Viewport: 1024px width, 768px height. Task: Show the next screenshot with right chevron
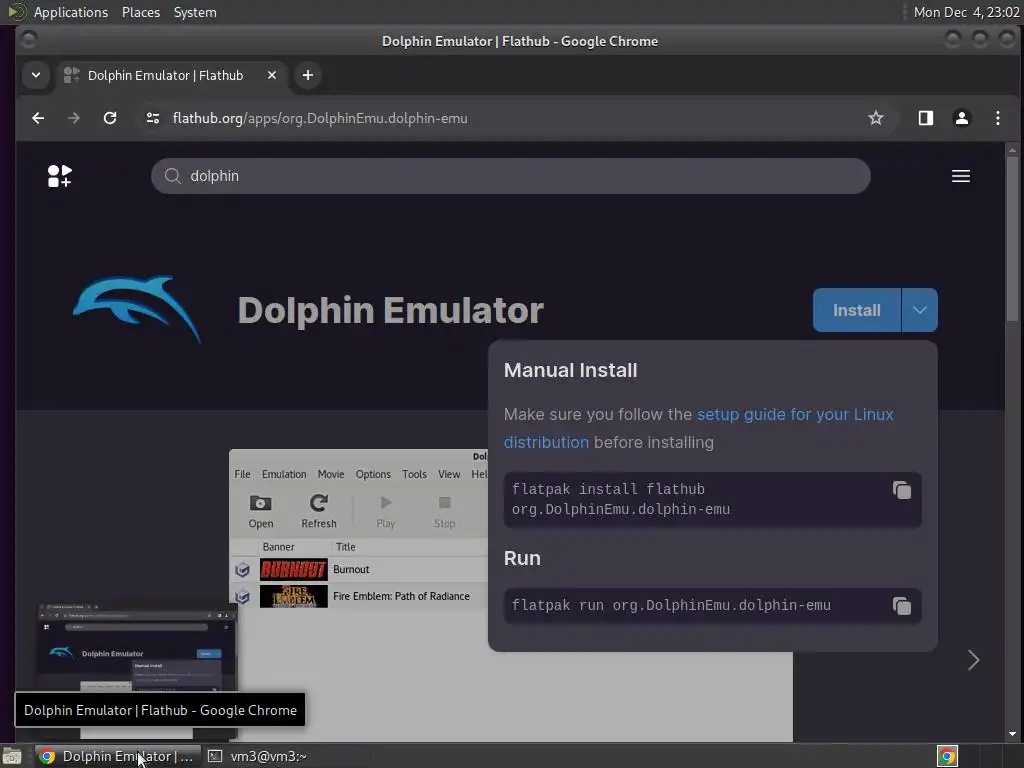(x=973, y=660)
